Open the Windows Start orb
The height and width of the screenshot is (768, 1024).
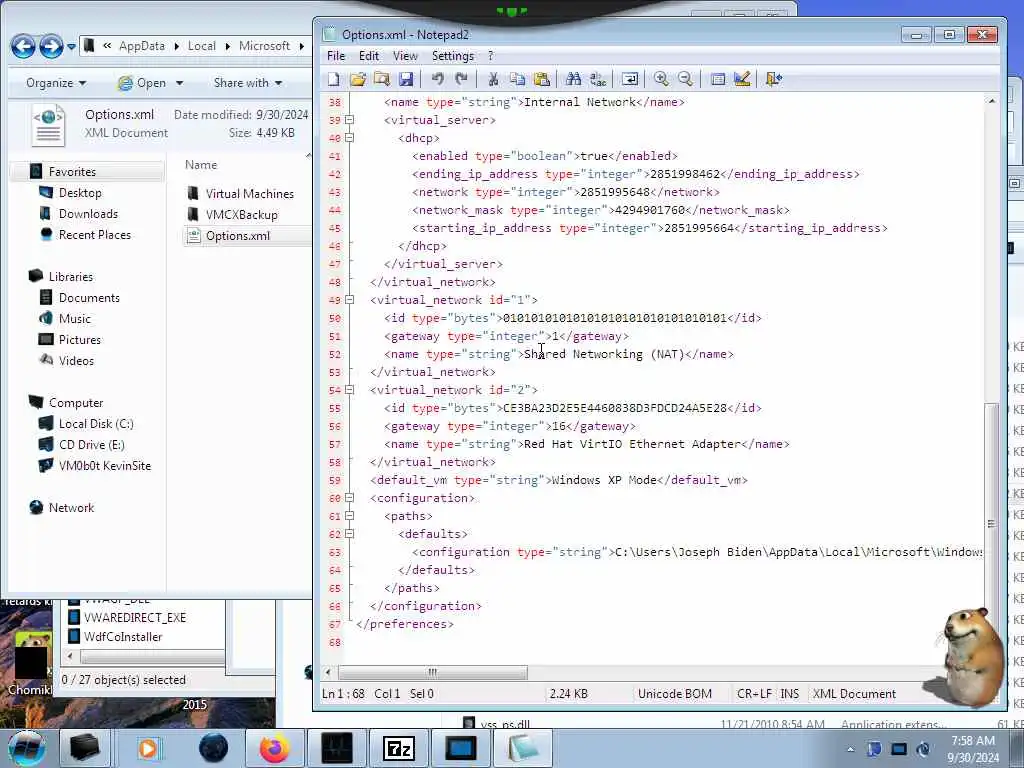pyautogui.click(x=27, y=748)
